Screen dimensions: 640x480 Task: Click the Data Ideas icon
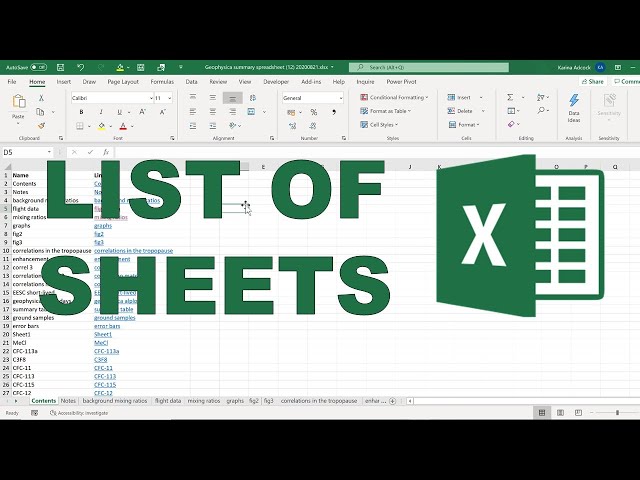(574, 108)
